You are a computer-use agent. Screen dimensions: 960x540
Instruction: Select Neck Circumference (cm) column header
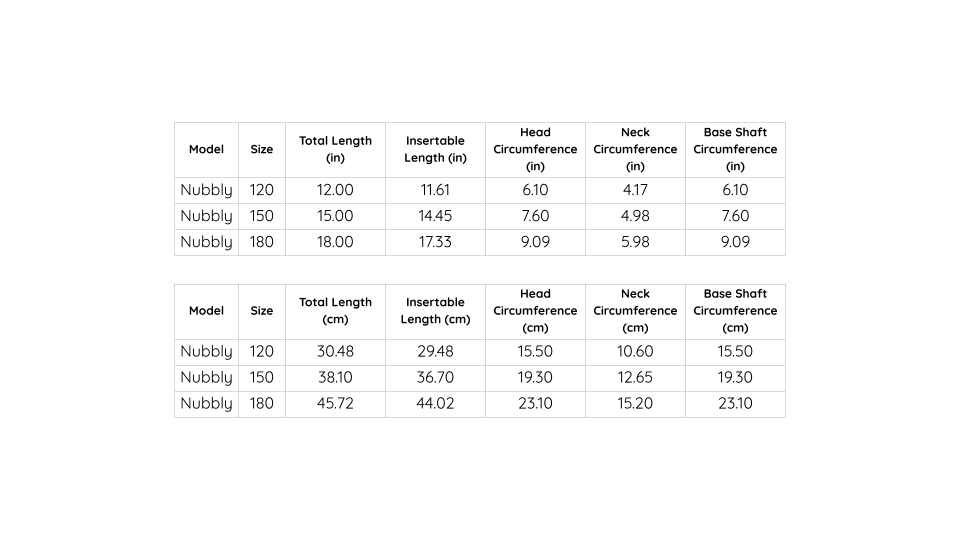[635, 311]
